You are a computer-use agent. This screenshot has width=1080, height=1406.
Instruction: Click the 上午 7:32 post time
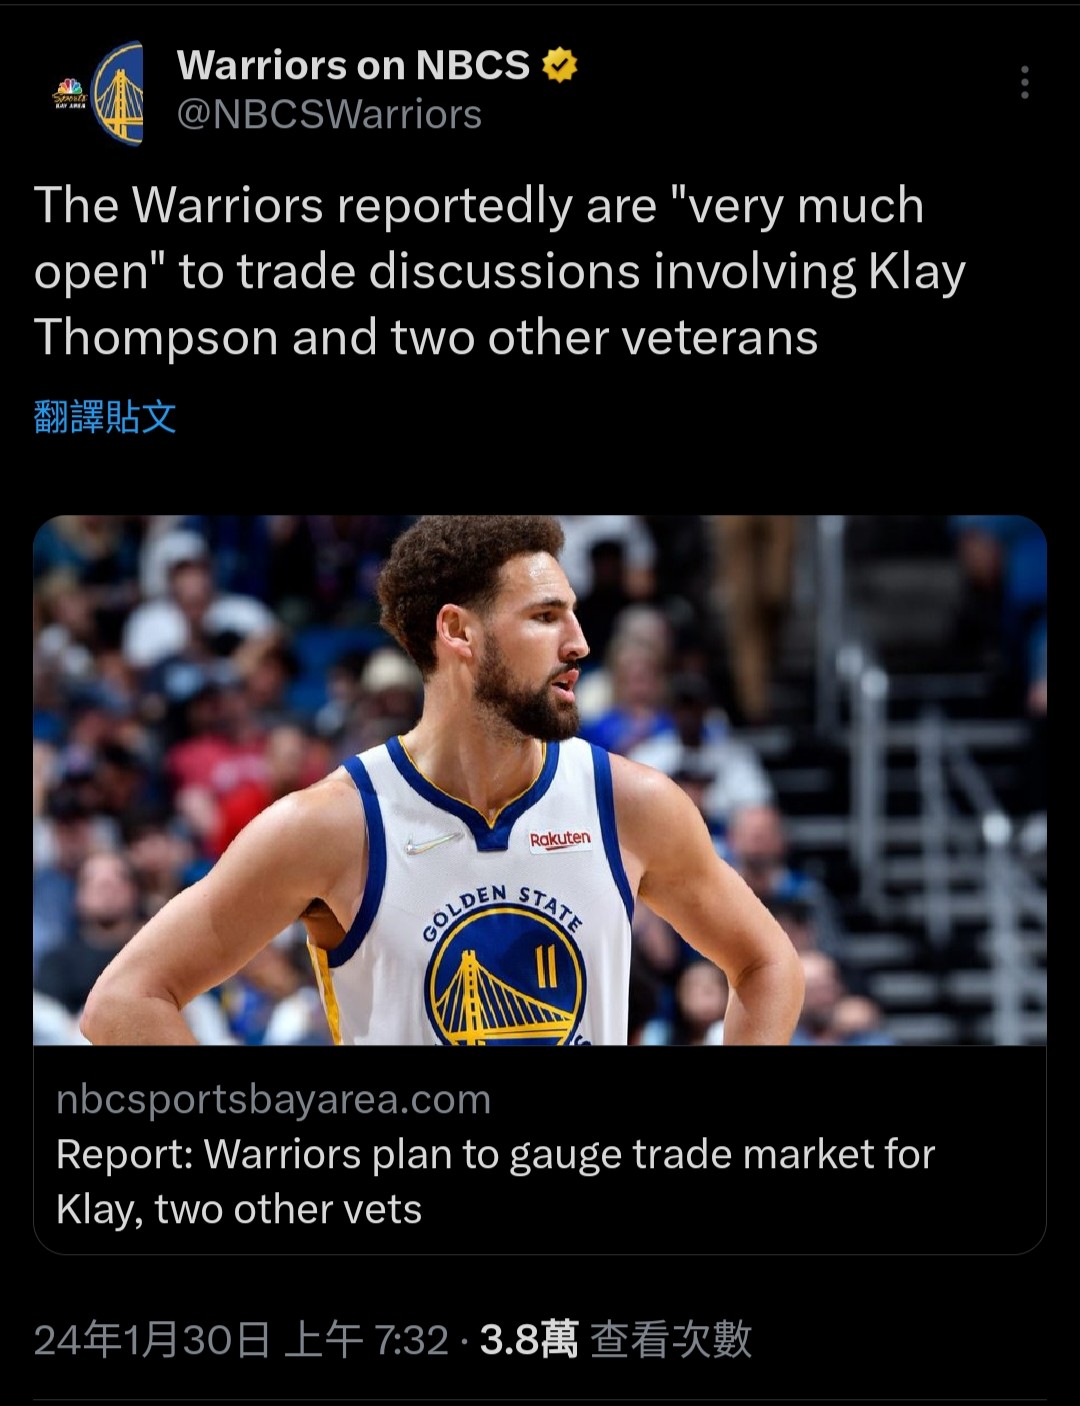click(366, 1340)
